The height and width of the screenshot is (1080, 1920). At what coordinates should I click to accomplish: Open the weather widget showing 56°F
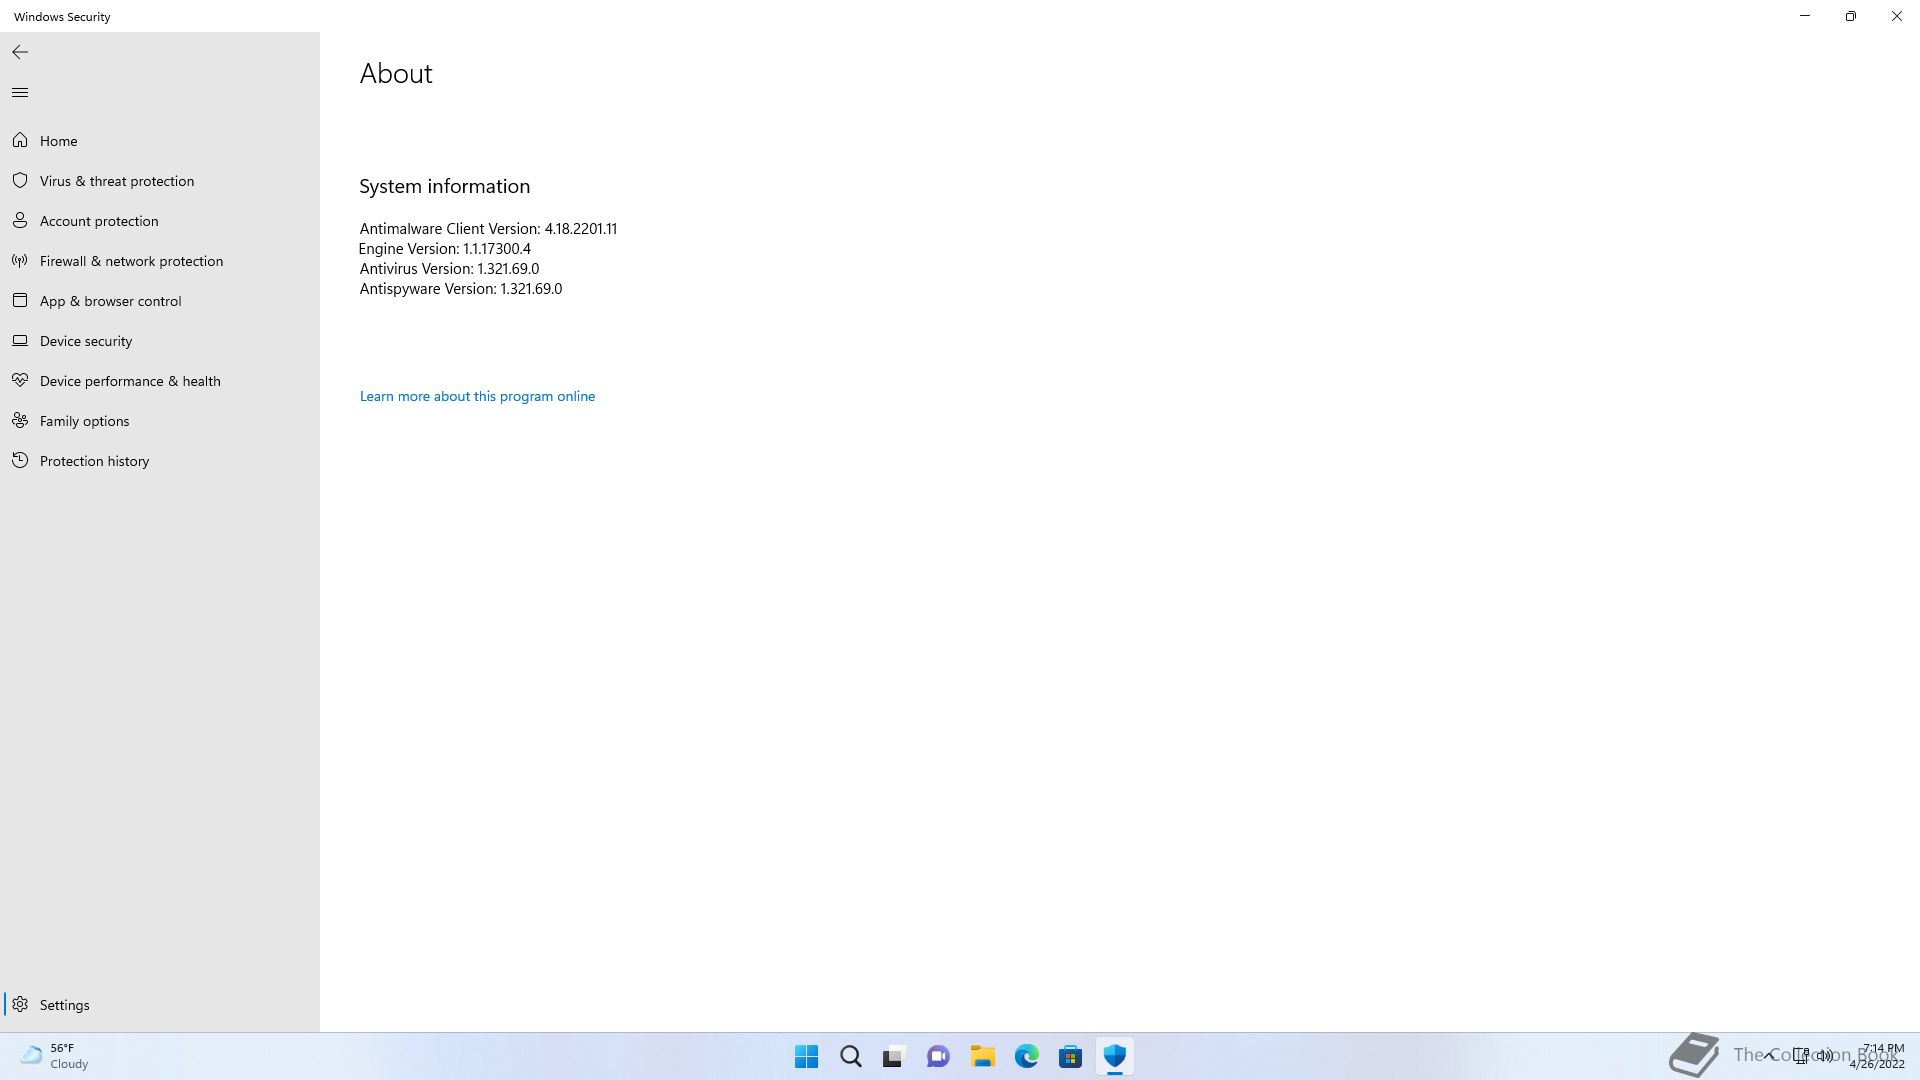[55, 1056]
